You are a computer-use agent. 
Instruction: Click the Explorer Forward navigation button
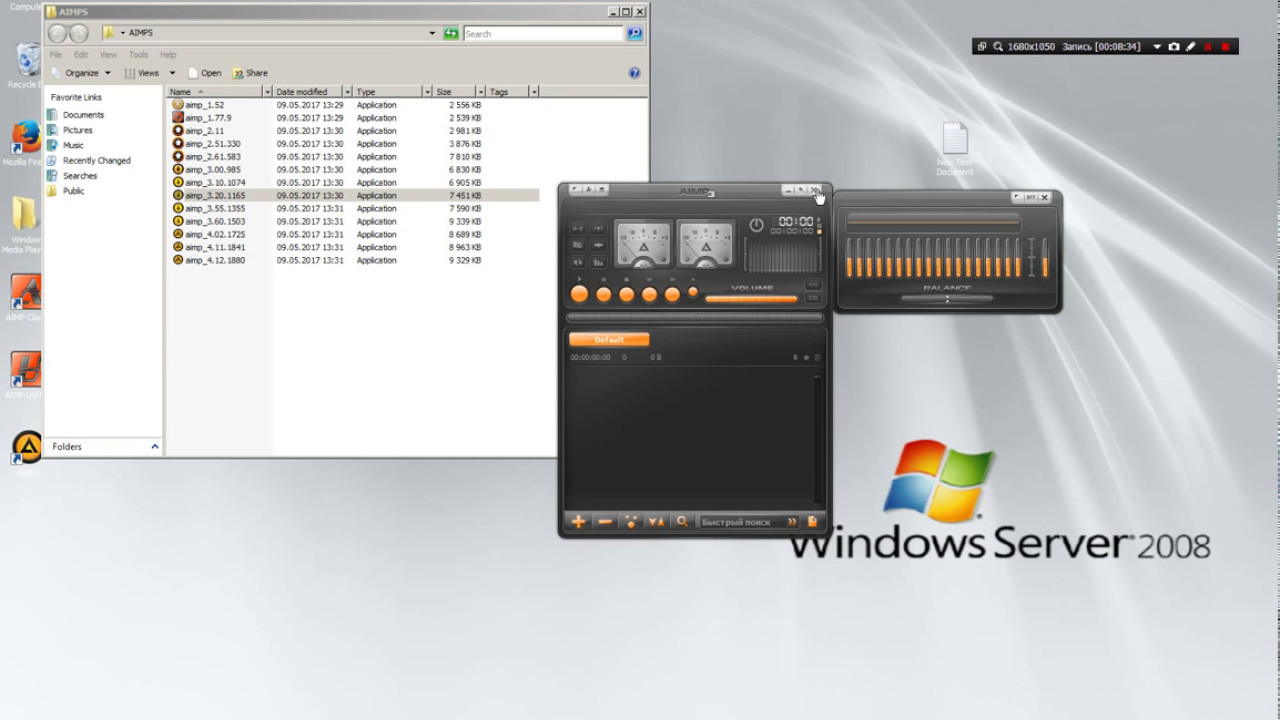pos(79,34)
